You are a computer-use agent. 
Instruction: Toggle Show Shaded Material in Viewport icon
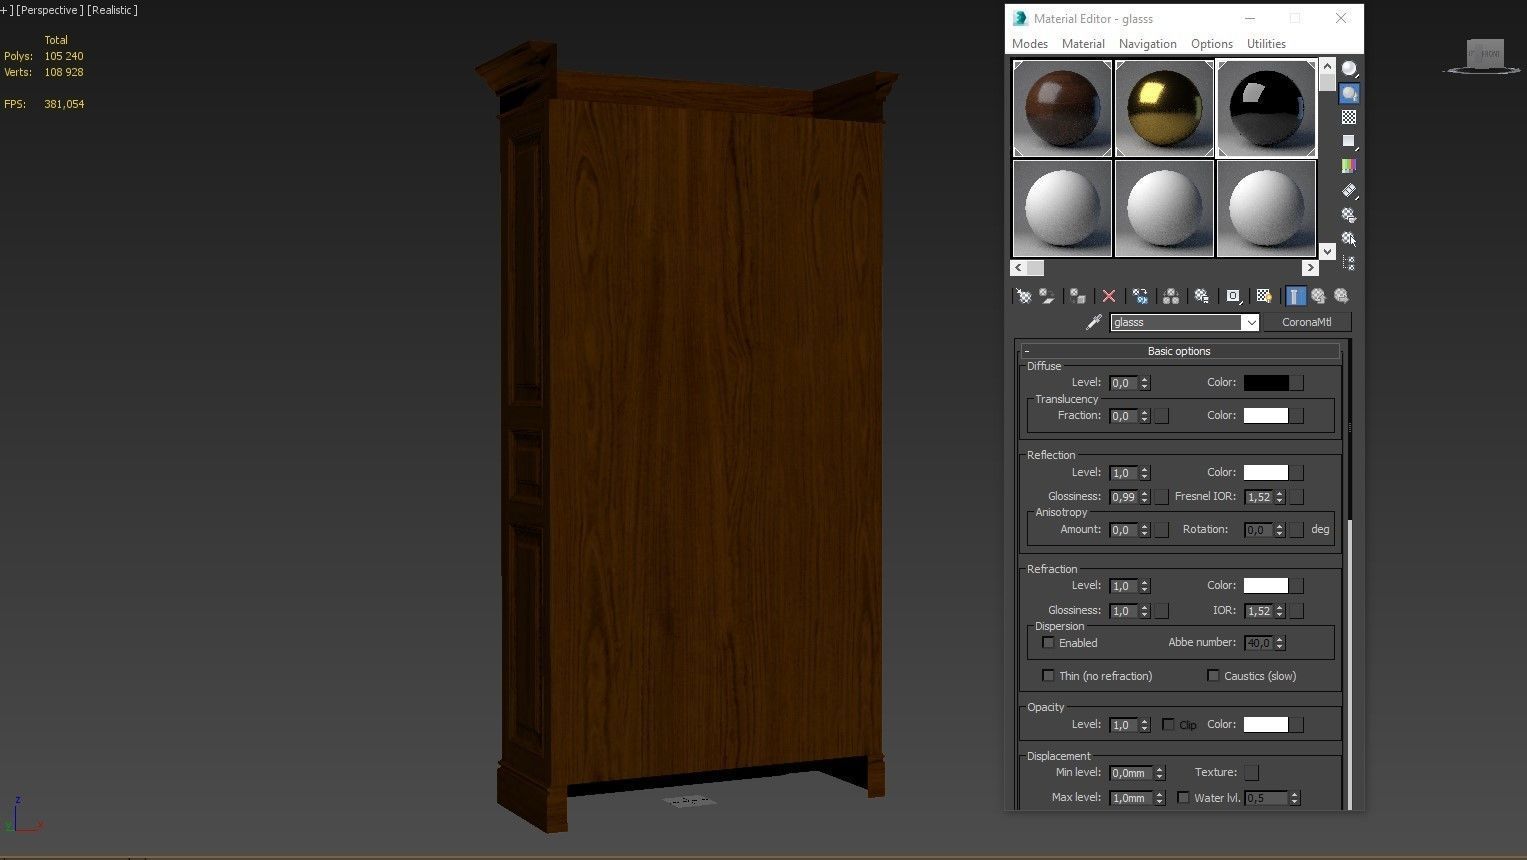1264,296
